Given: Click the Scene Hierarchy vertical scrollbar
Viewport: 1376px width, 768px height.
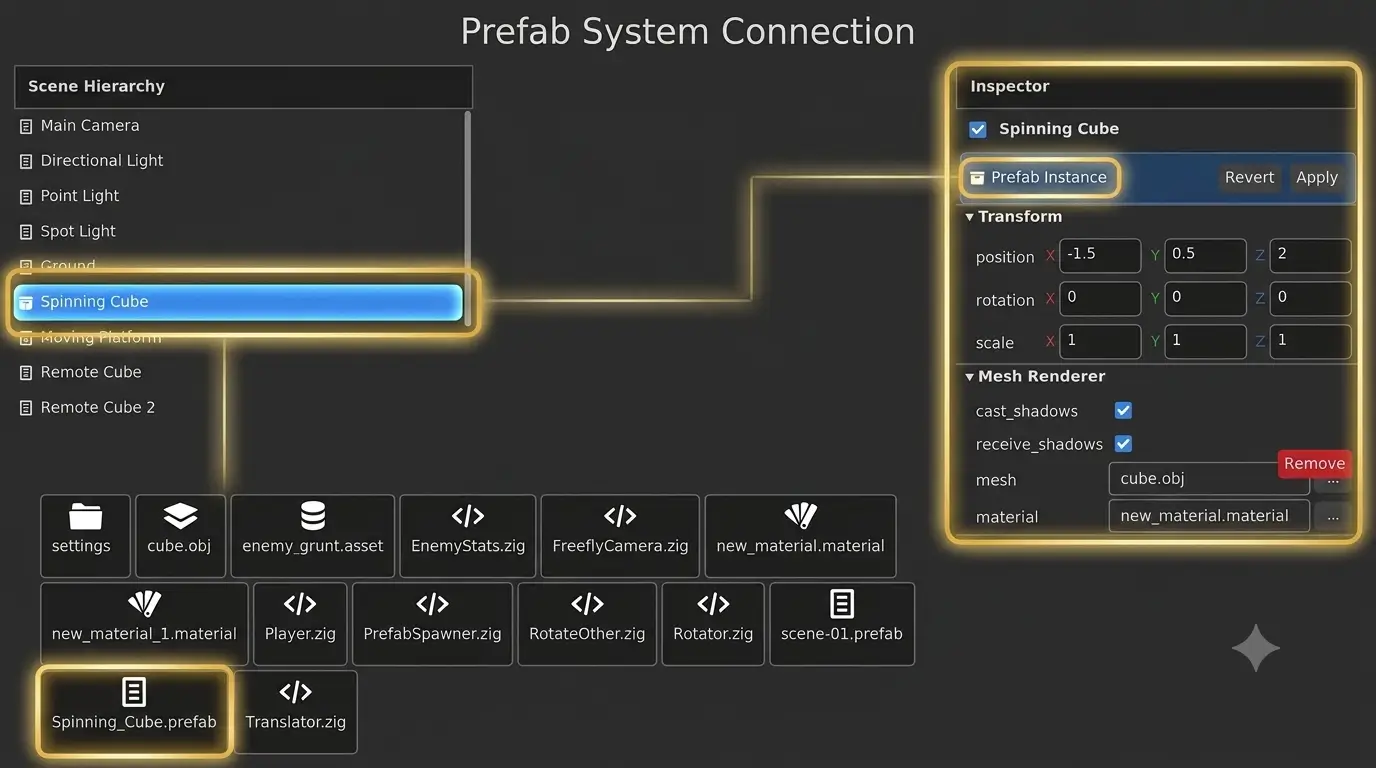Looking at the screenshot, I should 468,218.
